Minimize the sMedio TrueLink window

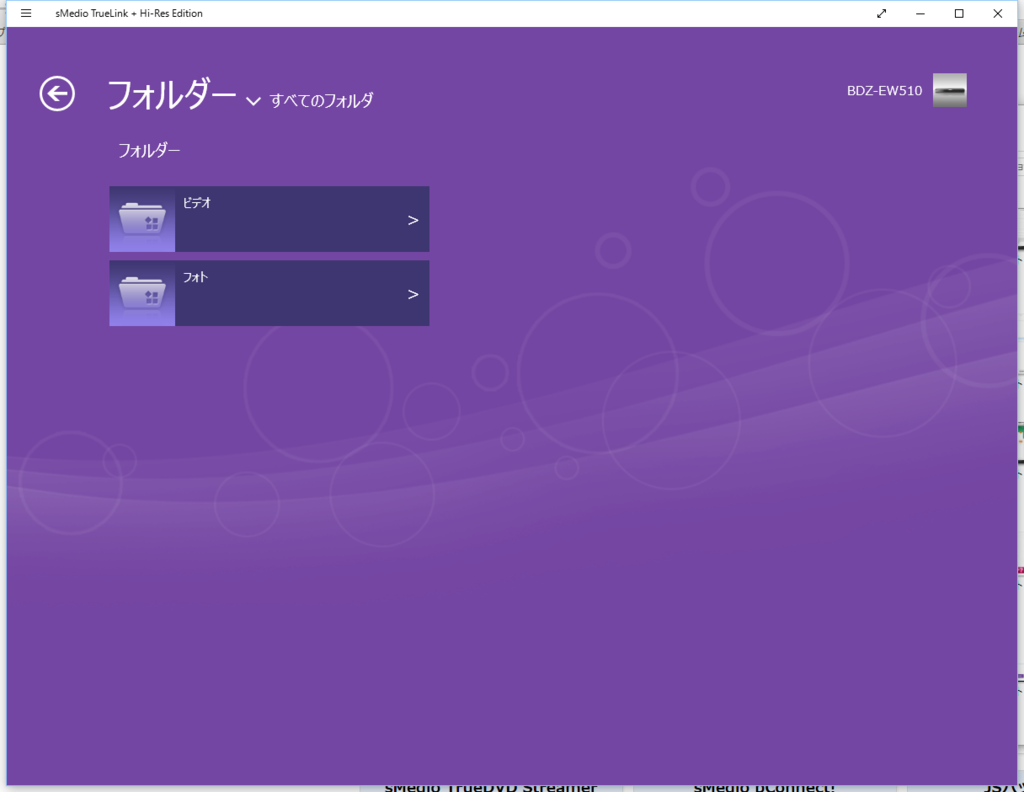(920, 13)
